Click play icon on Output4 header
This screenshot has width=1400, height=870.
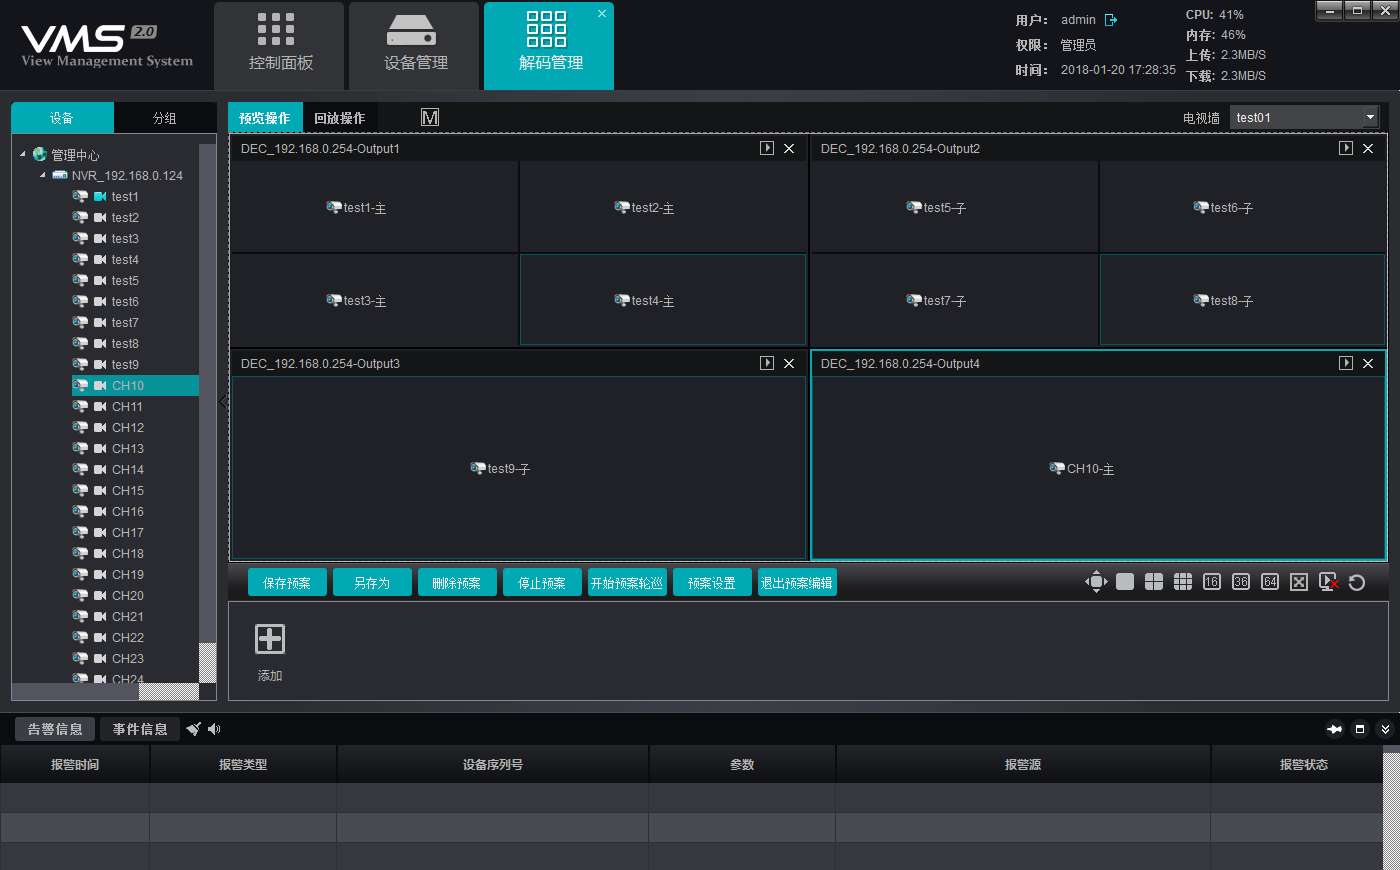click(1346, 363)
